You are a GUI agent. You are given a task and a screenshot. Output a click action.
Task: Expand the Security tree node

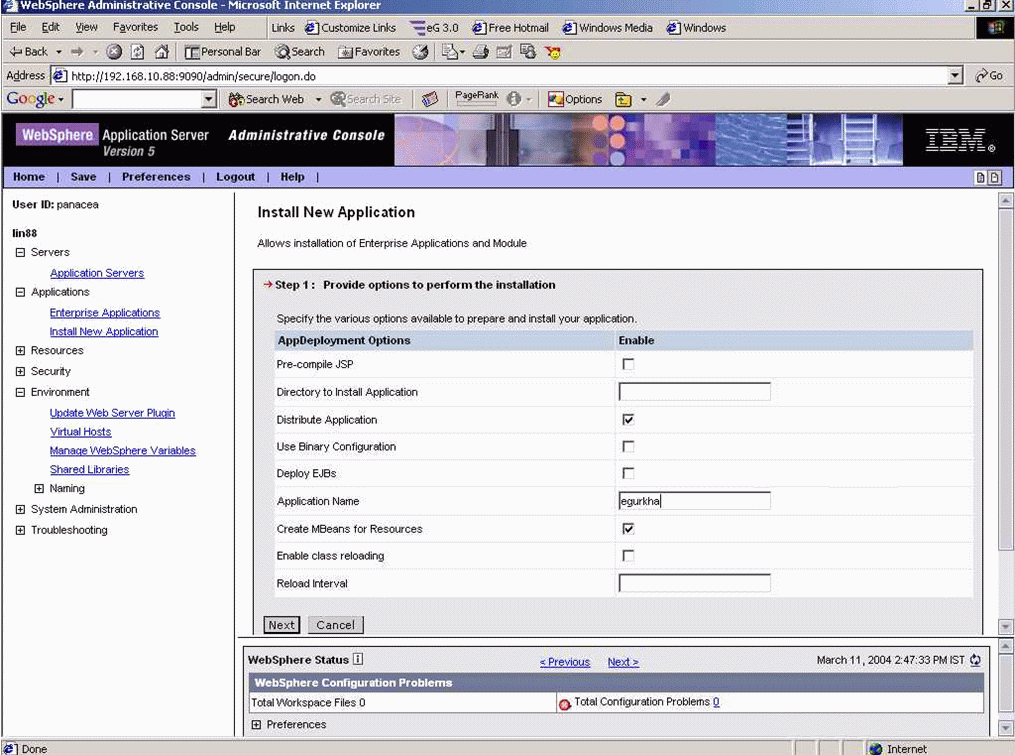(20, 371)
